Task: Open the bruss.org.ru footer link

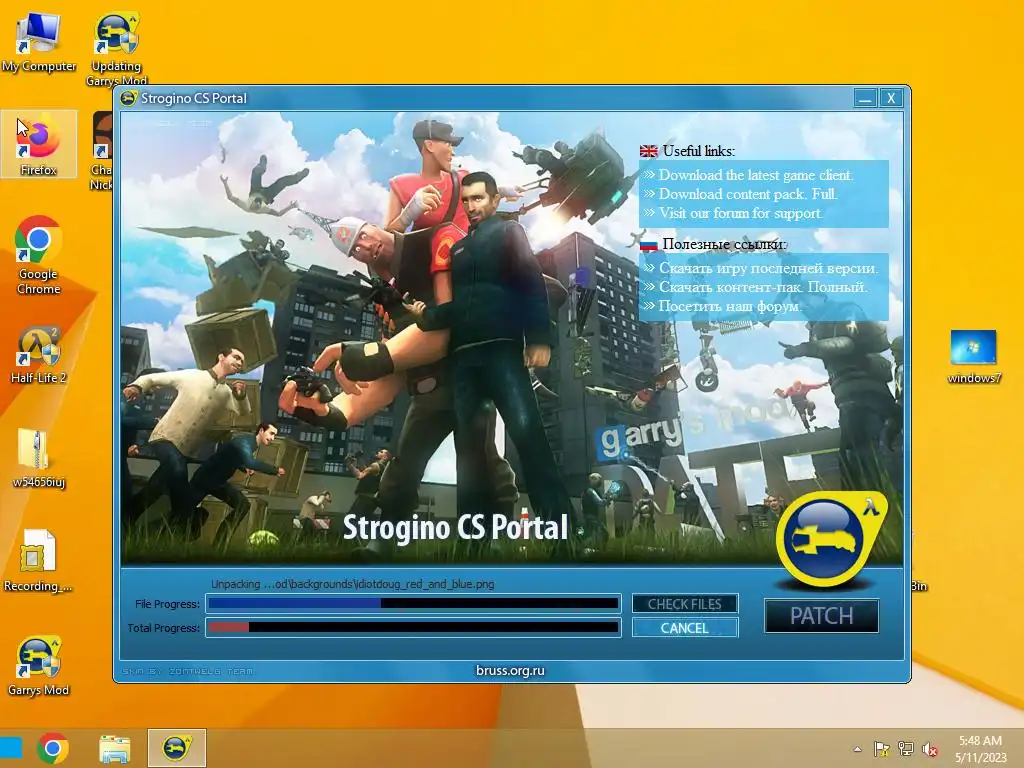Action: coord(510,670)
